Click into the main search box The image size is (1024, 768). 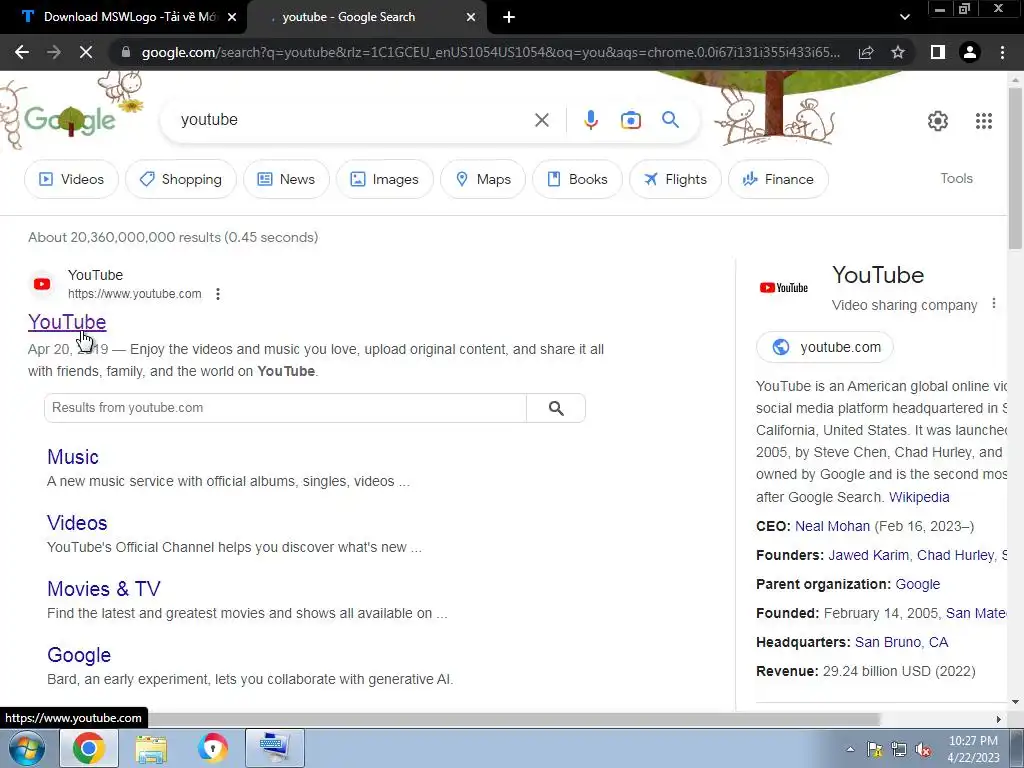353,120
